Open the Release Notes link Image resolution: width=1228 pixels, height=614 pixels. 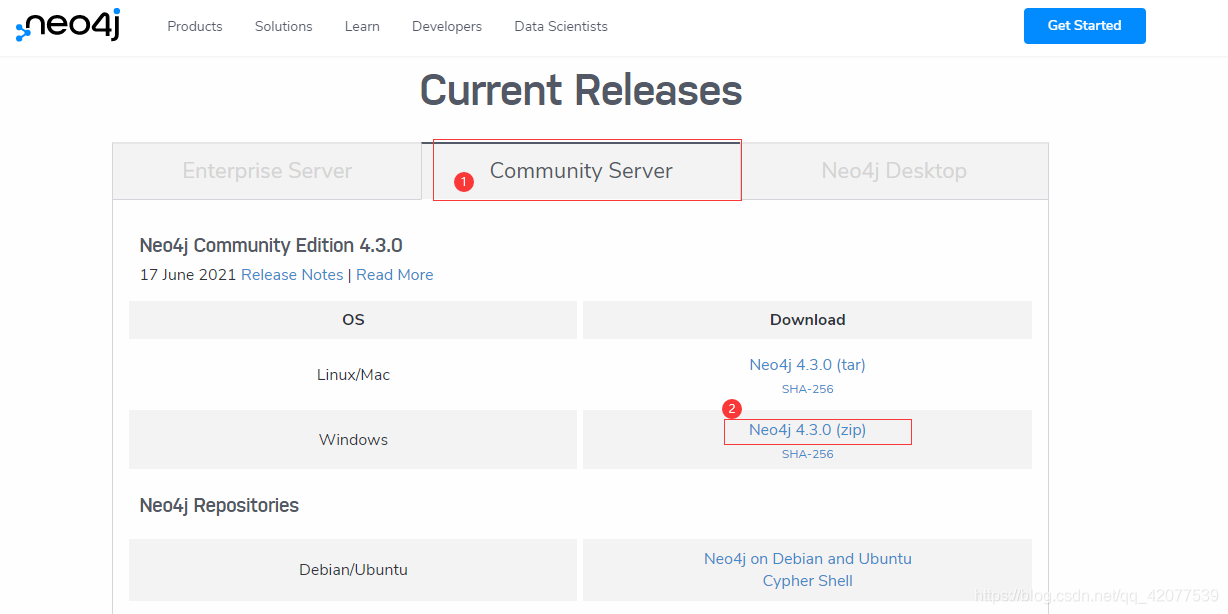pyautogui.click(x=292, y=275)
